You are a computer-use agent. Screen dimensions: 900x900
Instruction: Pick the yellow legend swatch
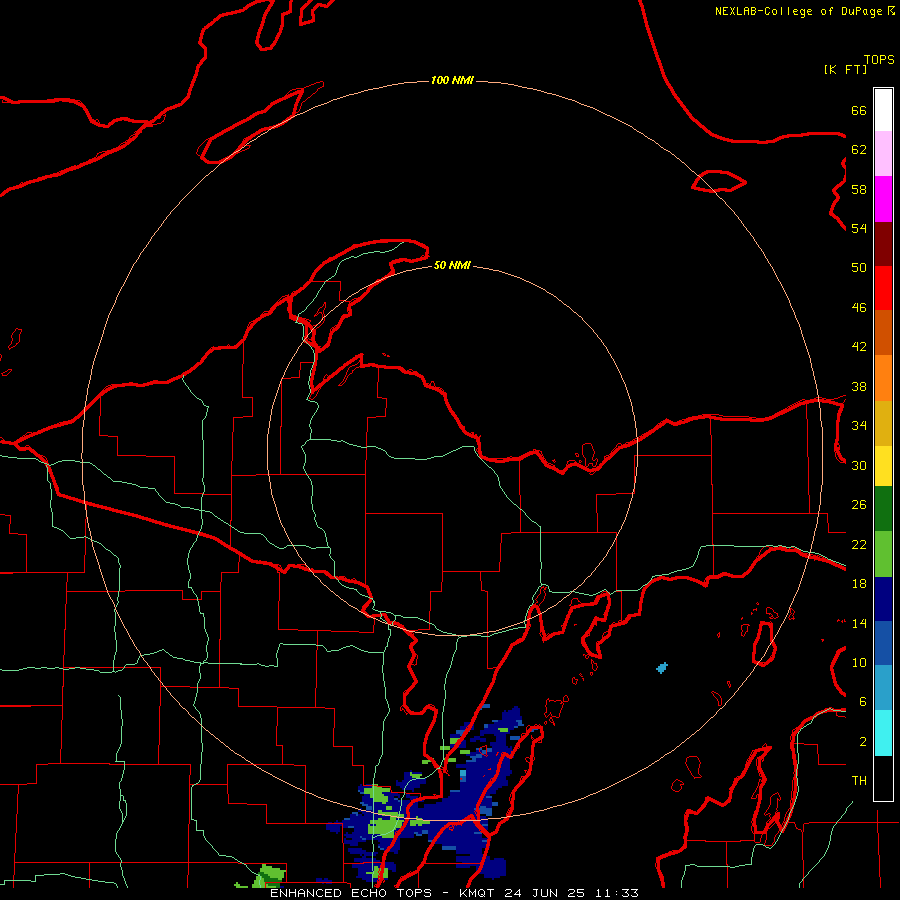pyautogui.click(x=883, y=465)
